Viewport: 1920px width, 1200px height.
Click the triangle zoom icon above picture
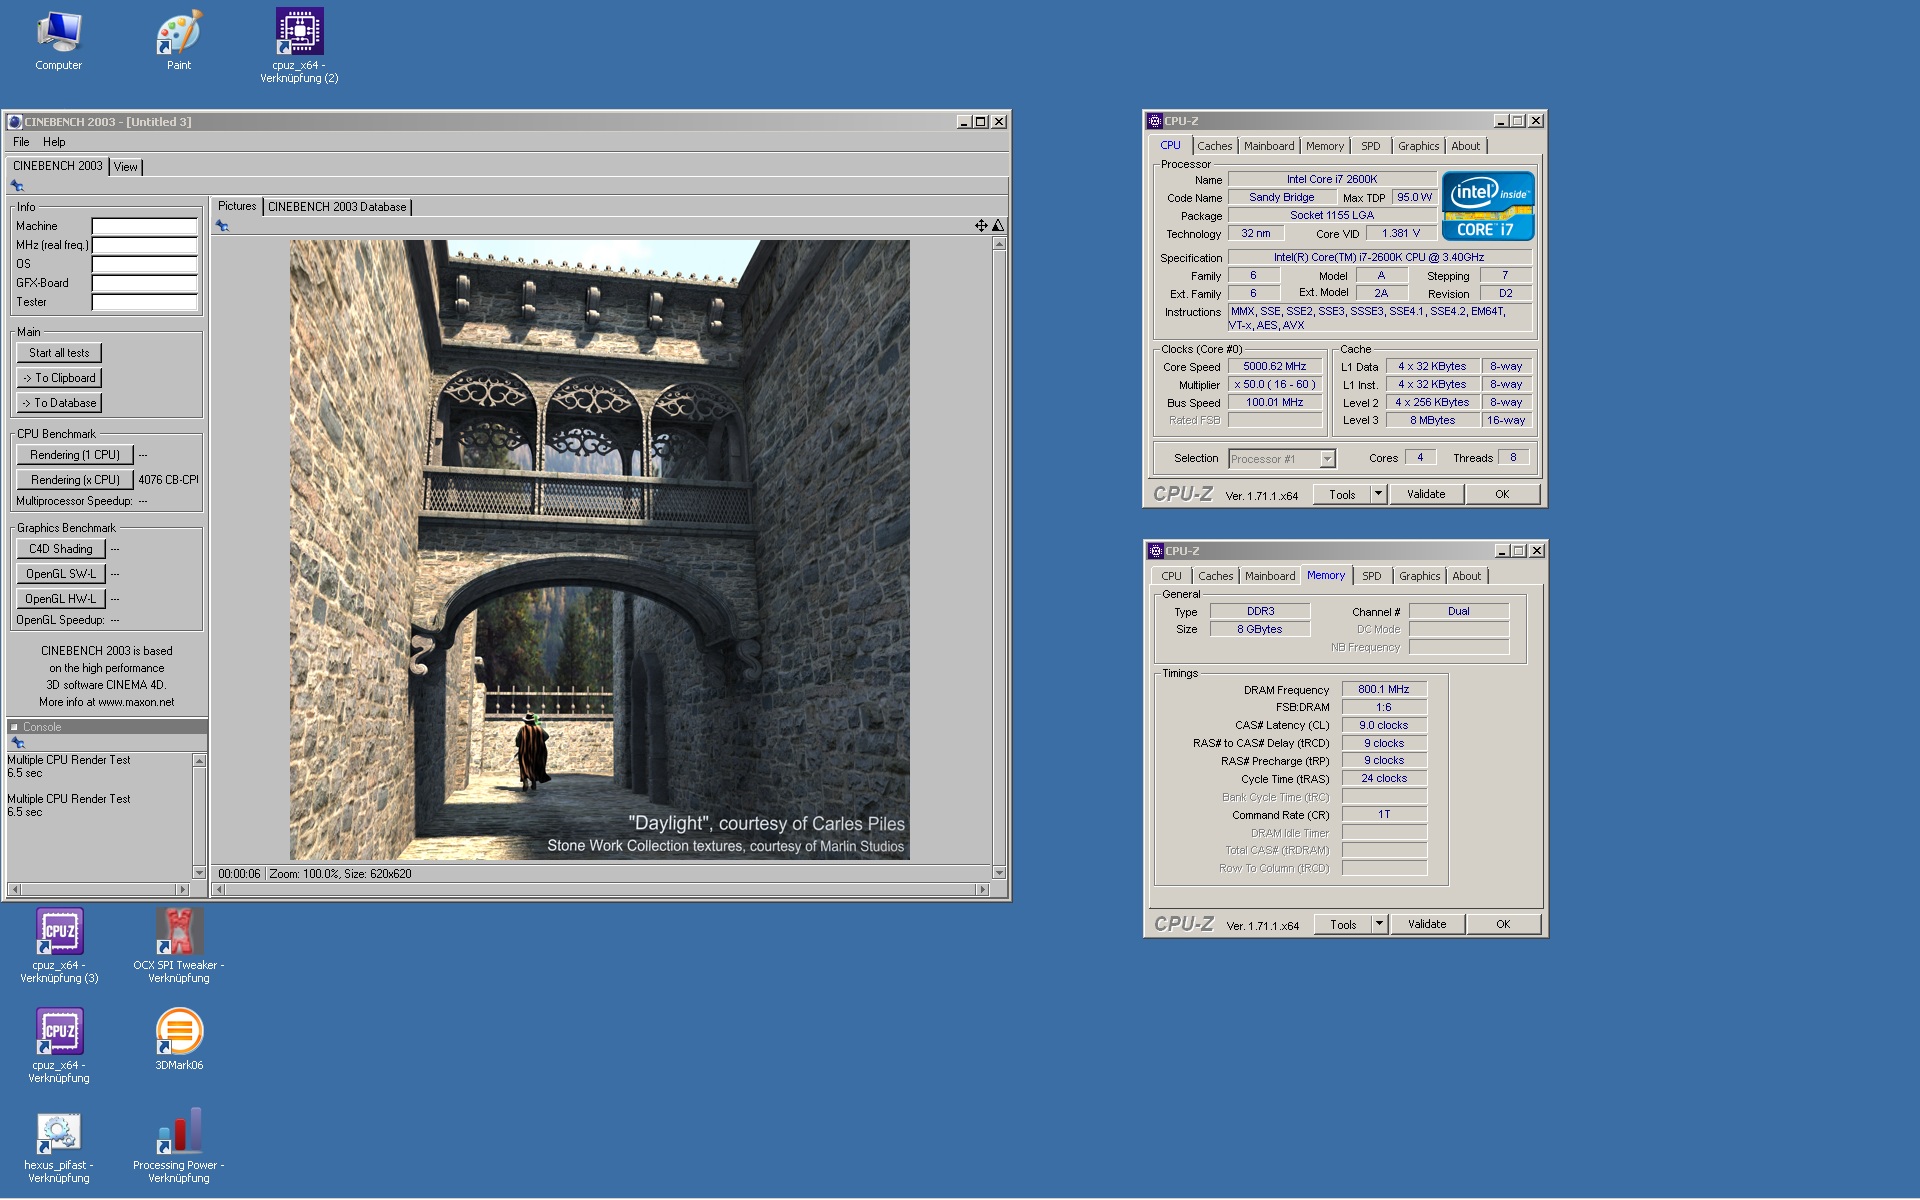pyautogui.click(x=998, y=226)
